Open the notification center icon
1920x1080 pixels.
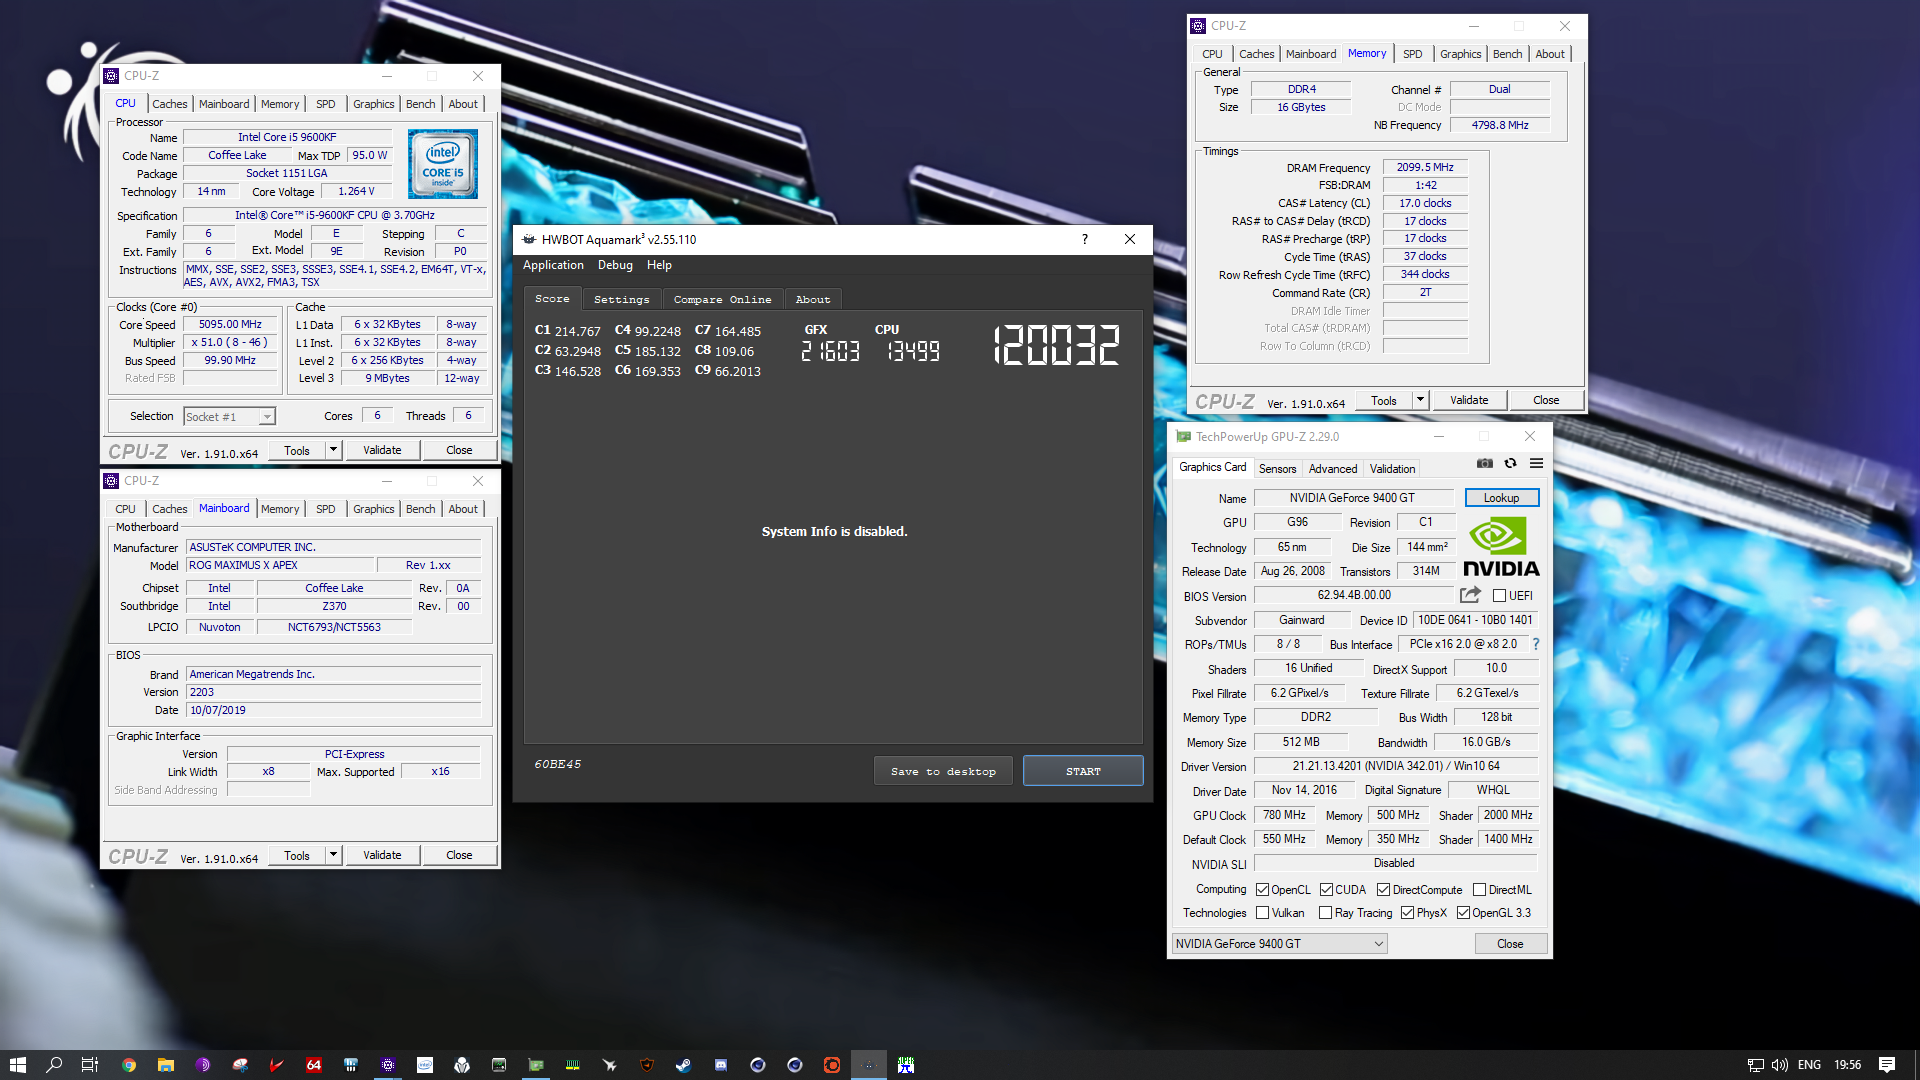(x=1887, y=1065)
